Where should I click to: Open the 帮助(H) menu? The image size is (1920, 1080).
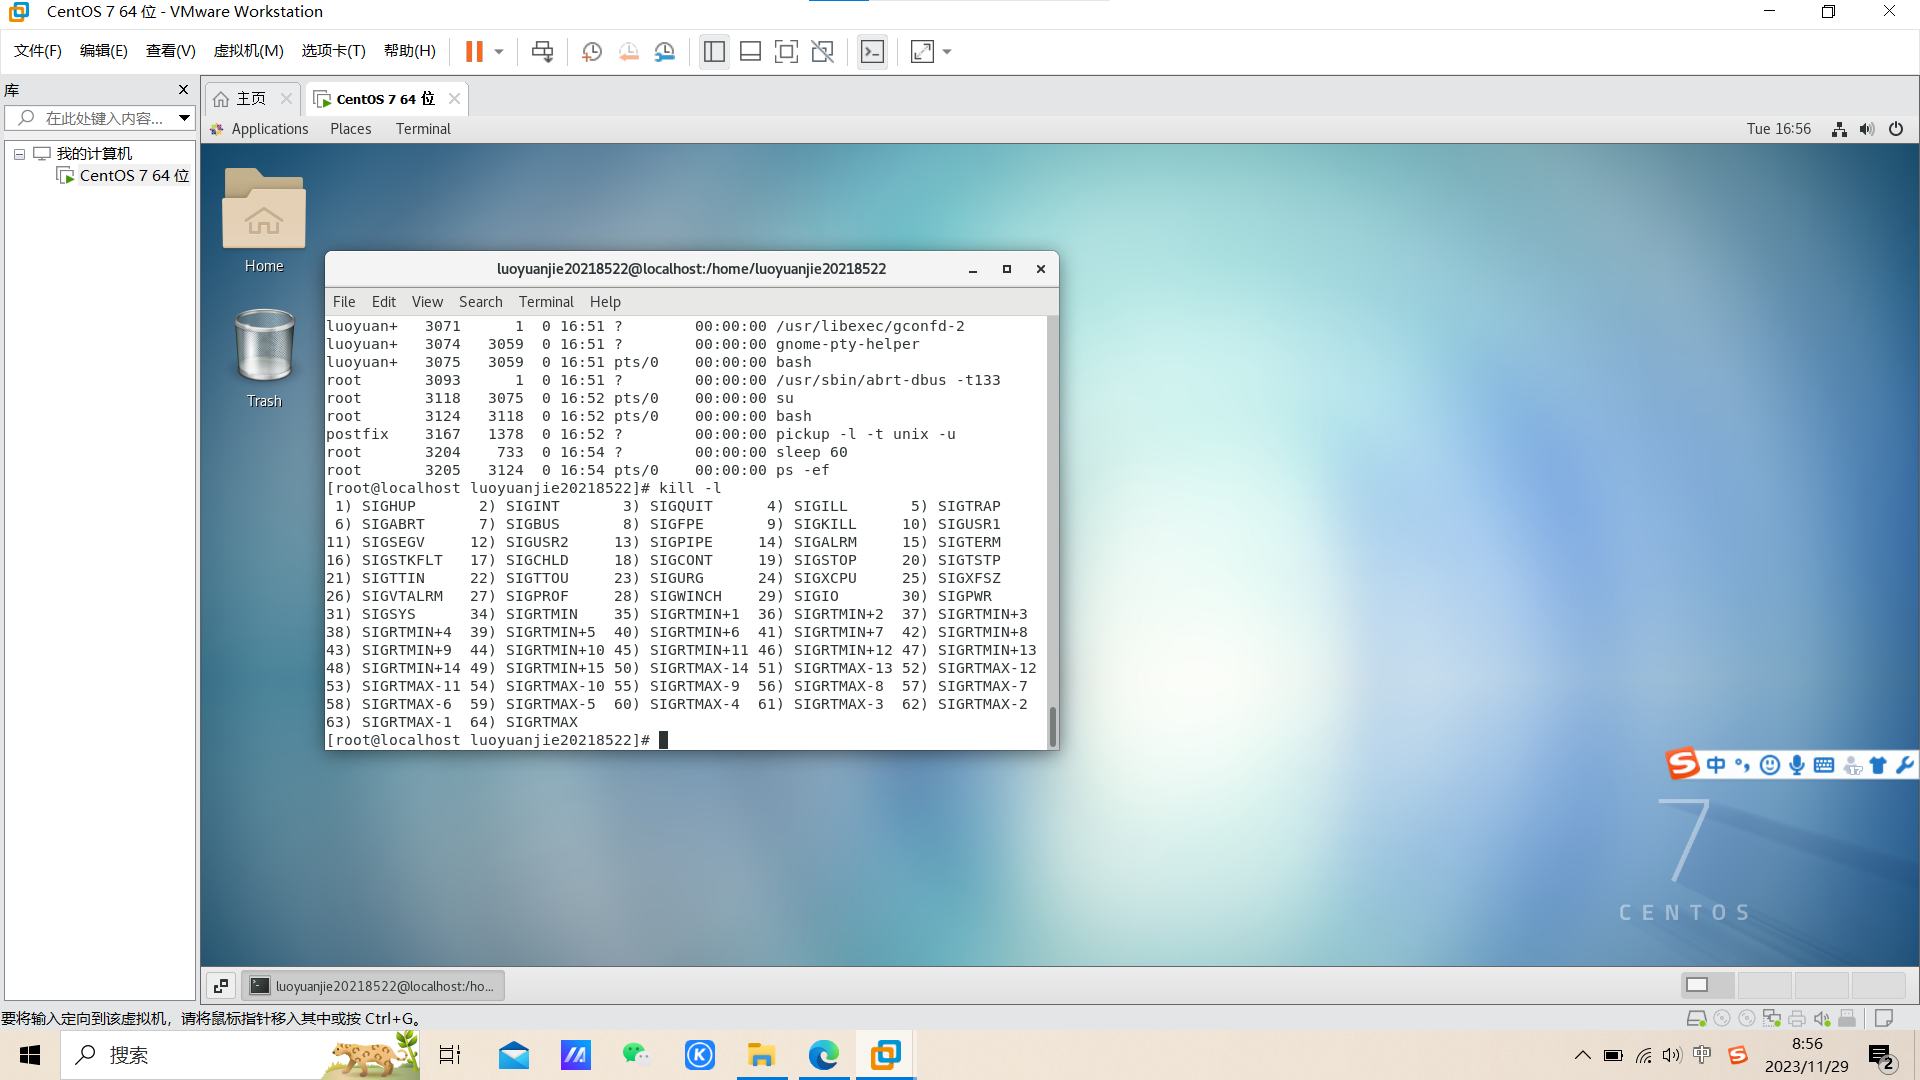tap(410, 51)
